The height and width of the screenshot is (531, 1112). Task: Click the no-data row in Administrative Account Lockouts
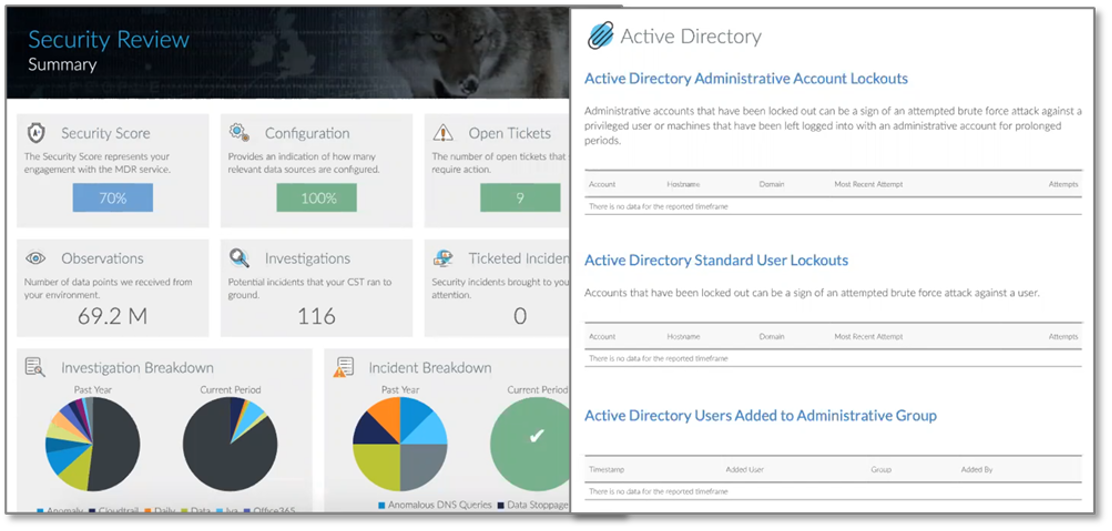pos(833,206)
